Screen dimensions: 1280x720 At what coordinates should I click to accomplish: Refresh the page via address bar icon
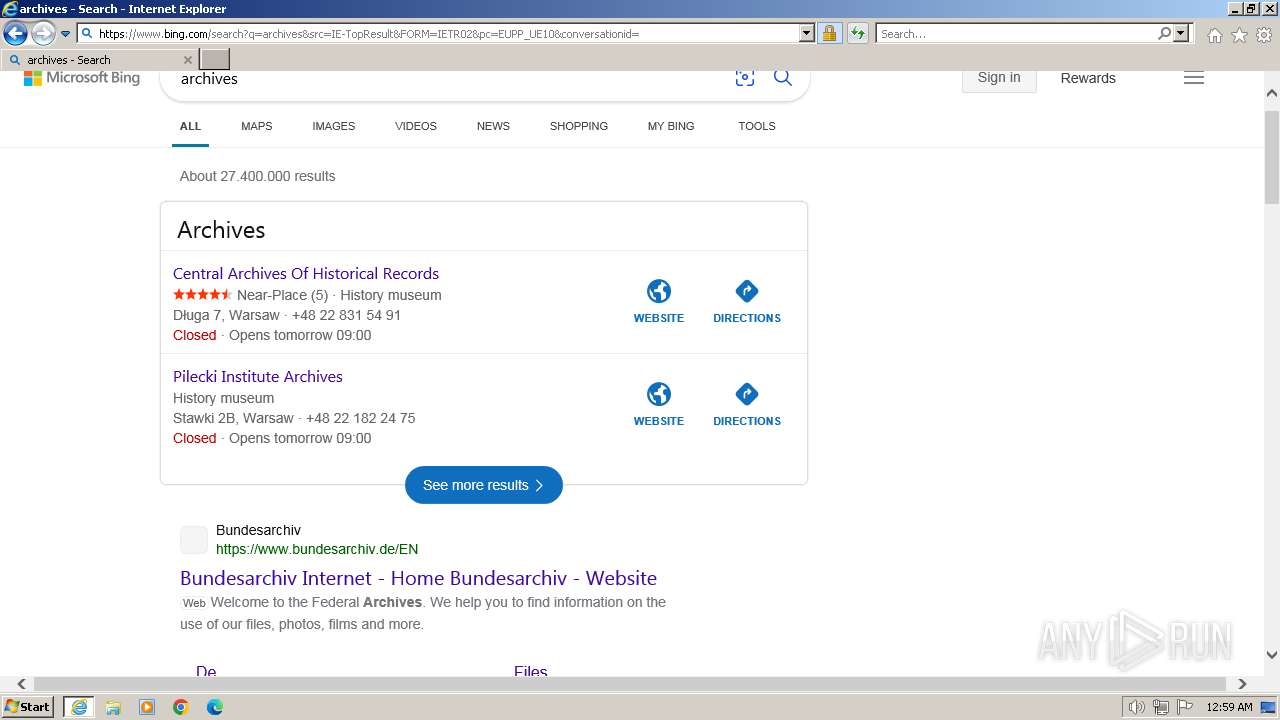pos(857,33)
